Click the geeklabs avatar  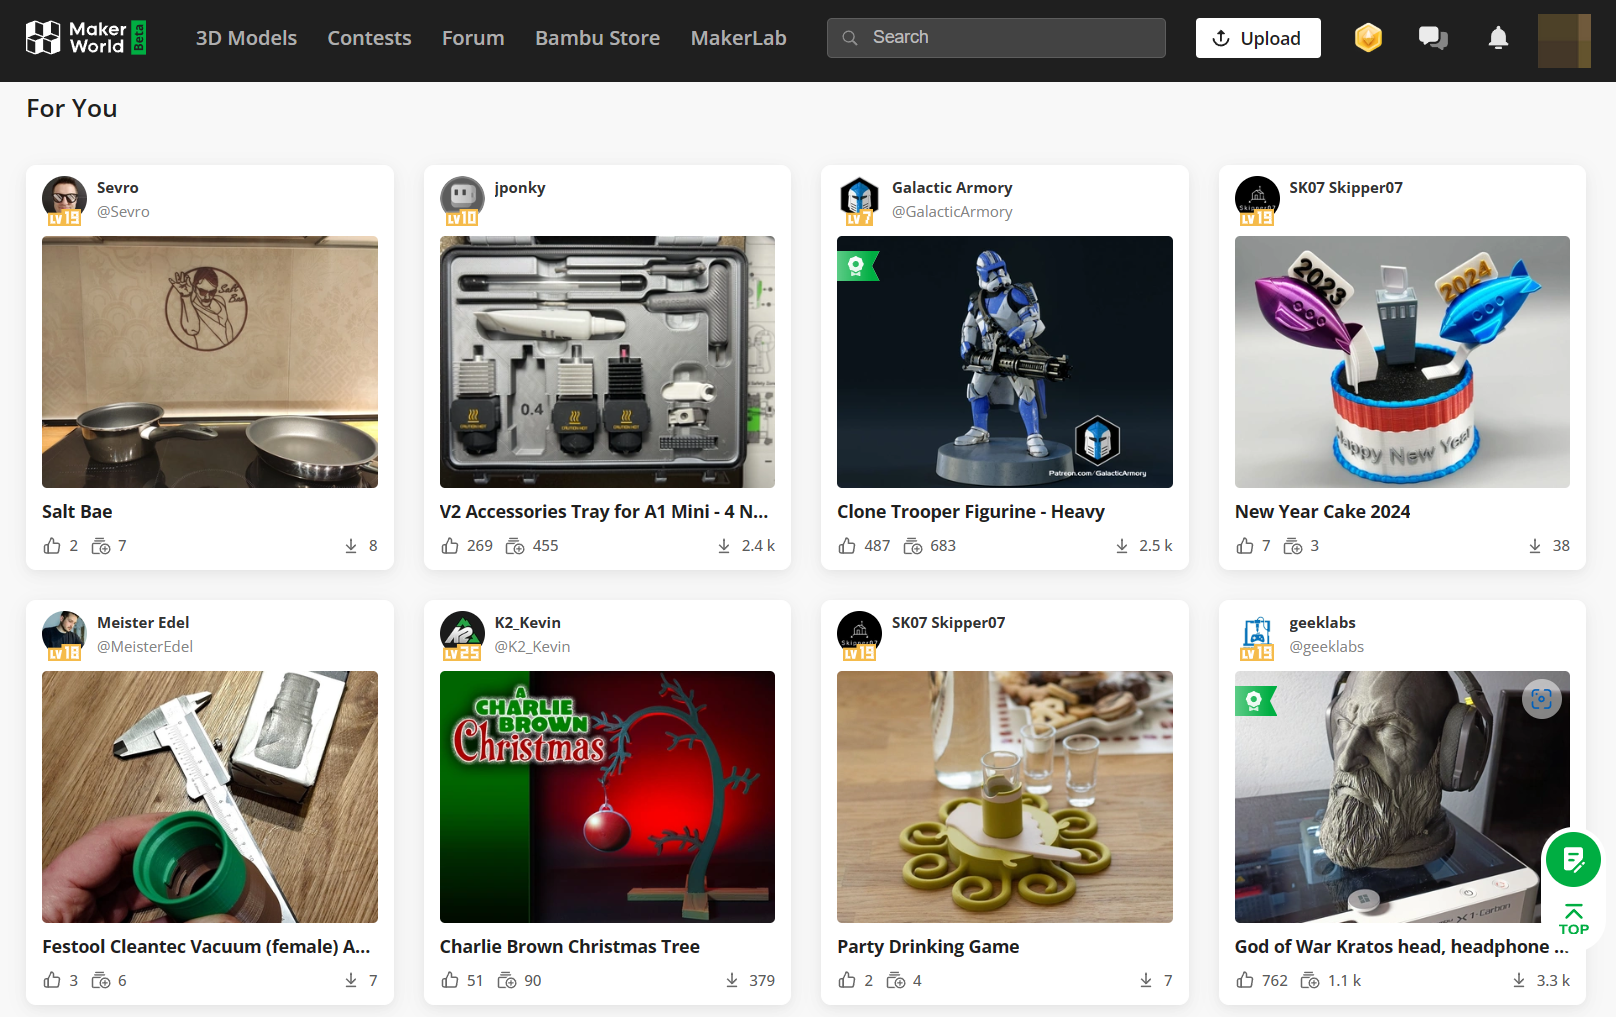(x=1257, y=634)
